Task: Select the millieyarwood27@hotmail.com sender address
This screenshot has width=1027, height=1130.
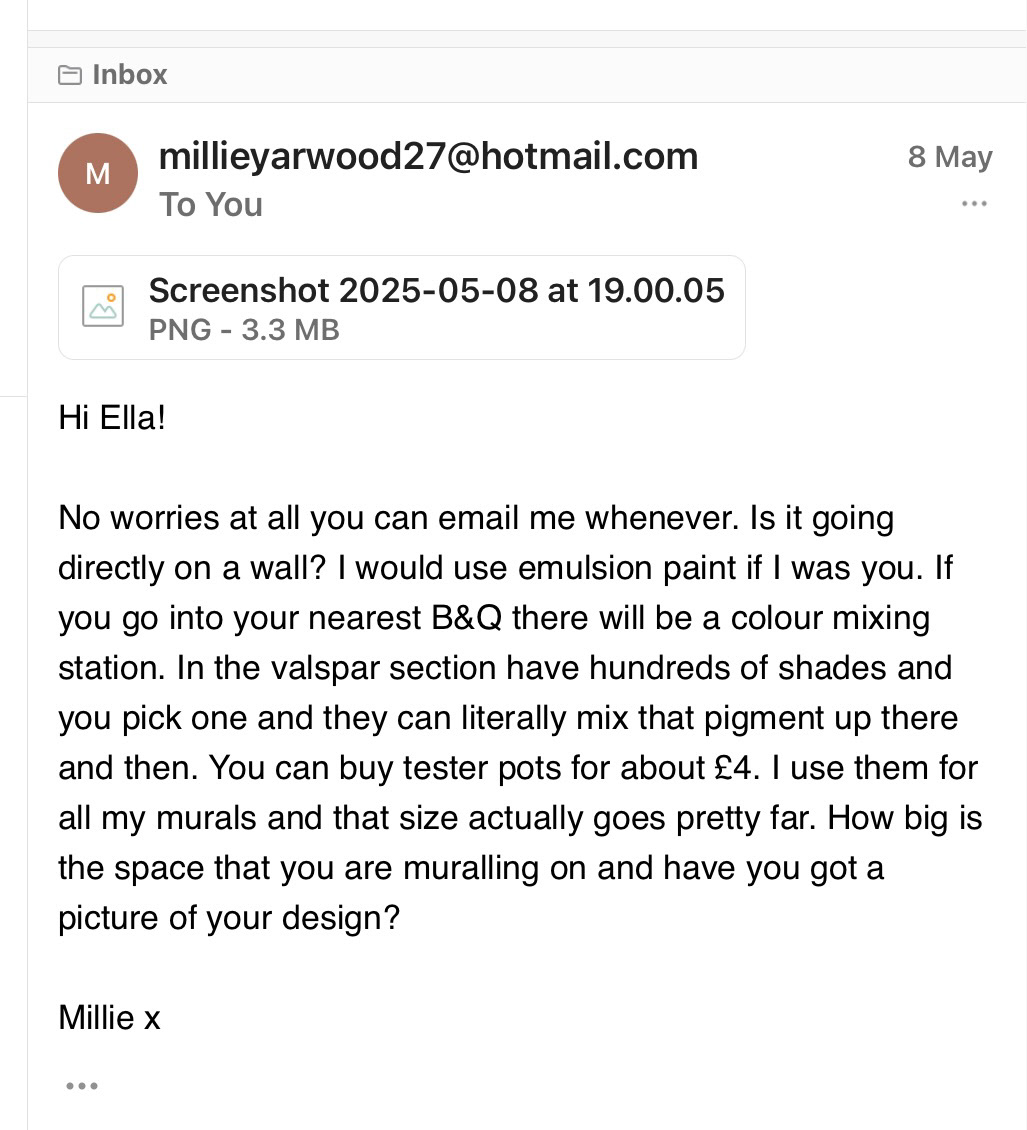Action: (428, 157)
